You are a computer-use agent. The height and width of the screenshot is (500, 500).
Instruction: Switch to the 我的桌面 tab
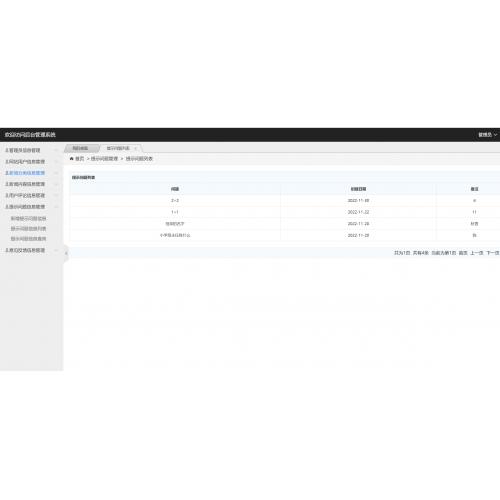click(80, 148)
